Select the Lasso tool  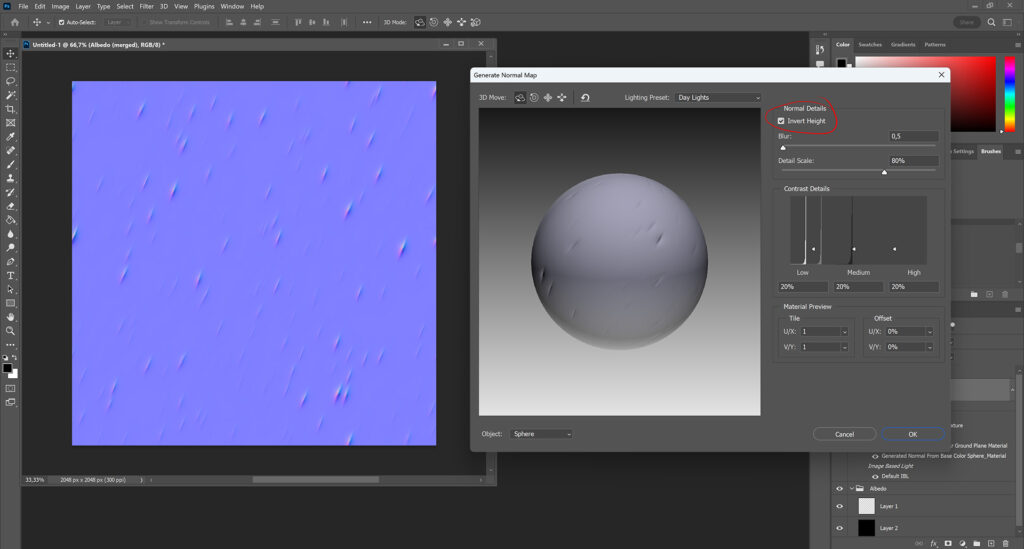(11, 81)
